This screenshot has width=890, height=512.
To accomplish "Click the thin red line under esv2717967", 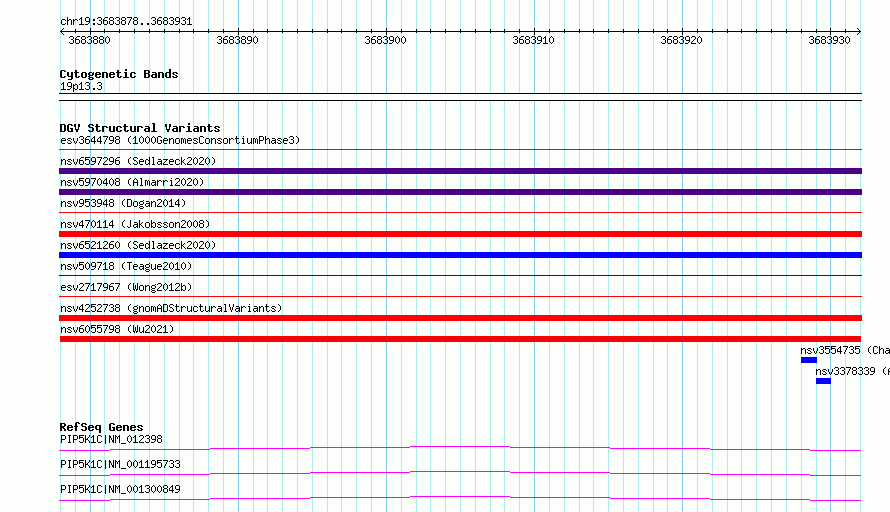I will (460, 297).
